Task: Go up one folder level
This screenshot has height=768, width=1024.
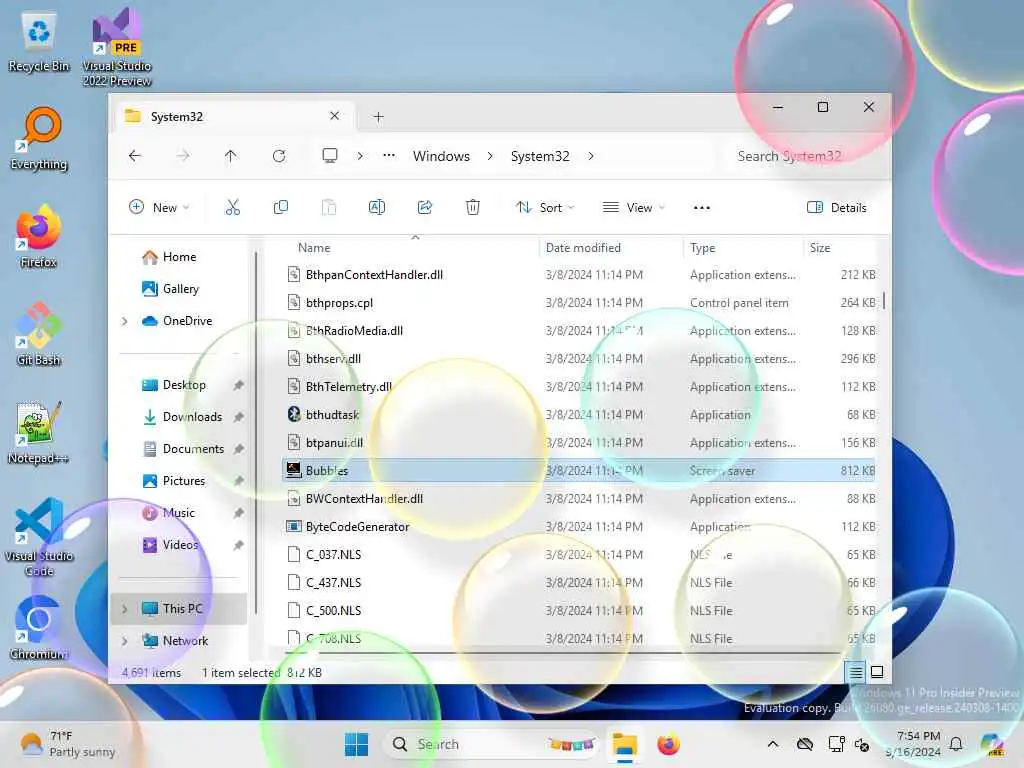Action: point(231,156)
